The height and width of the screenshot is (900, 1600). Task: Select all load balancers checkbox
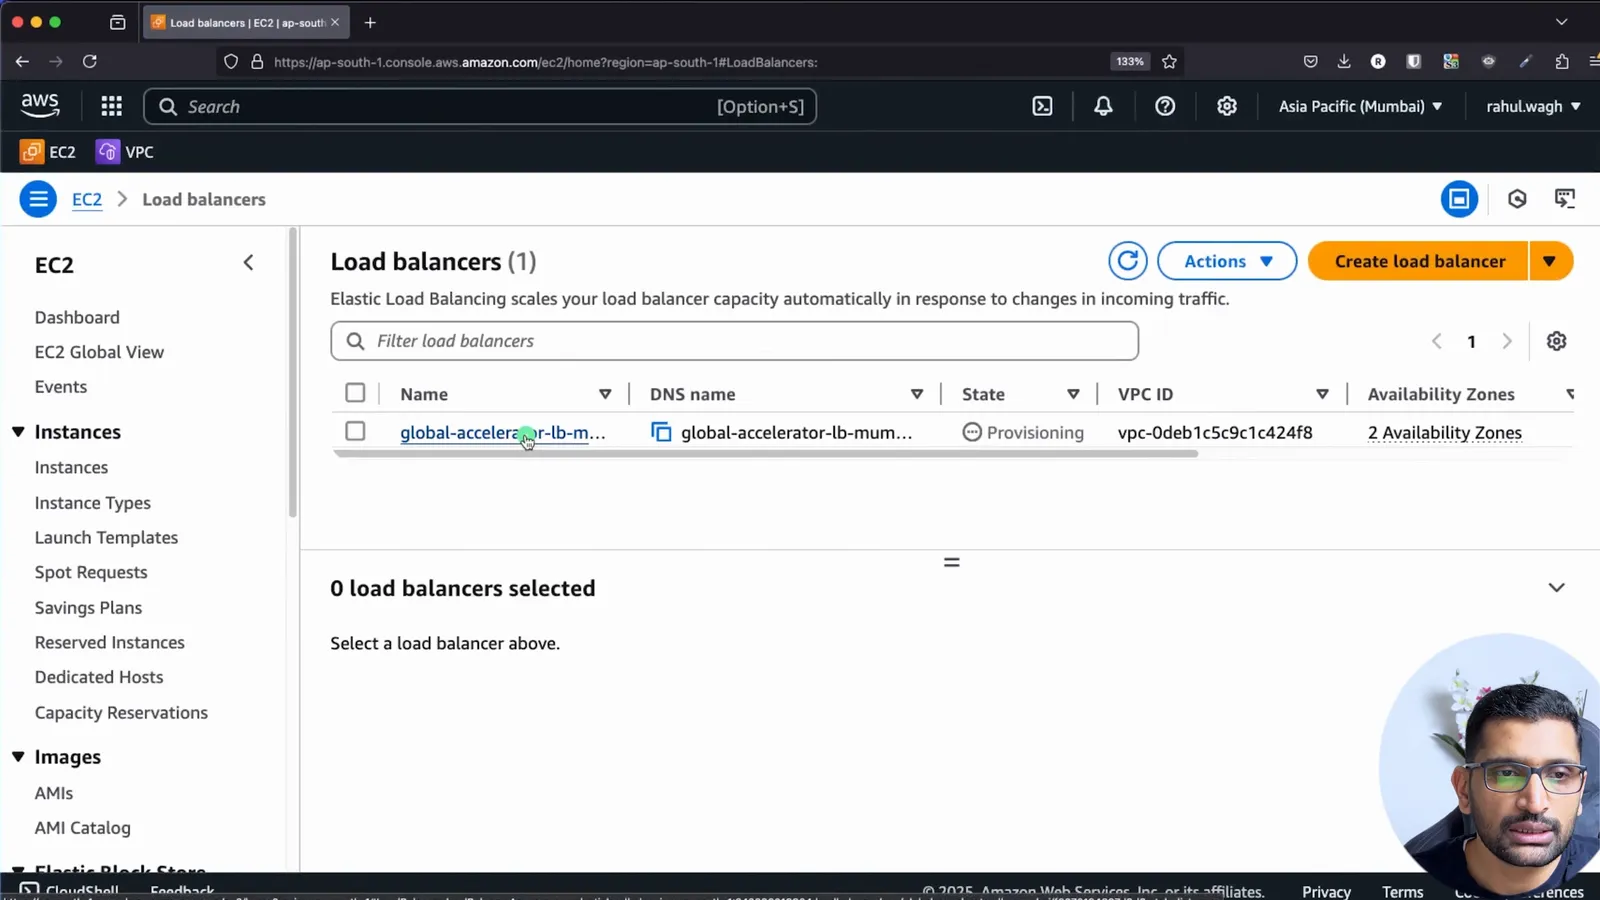(355, 393)
